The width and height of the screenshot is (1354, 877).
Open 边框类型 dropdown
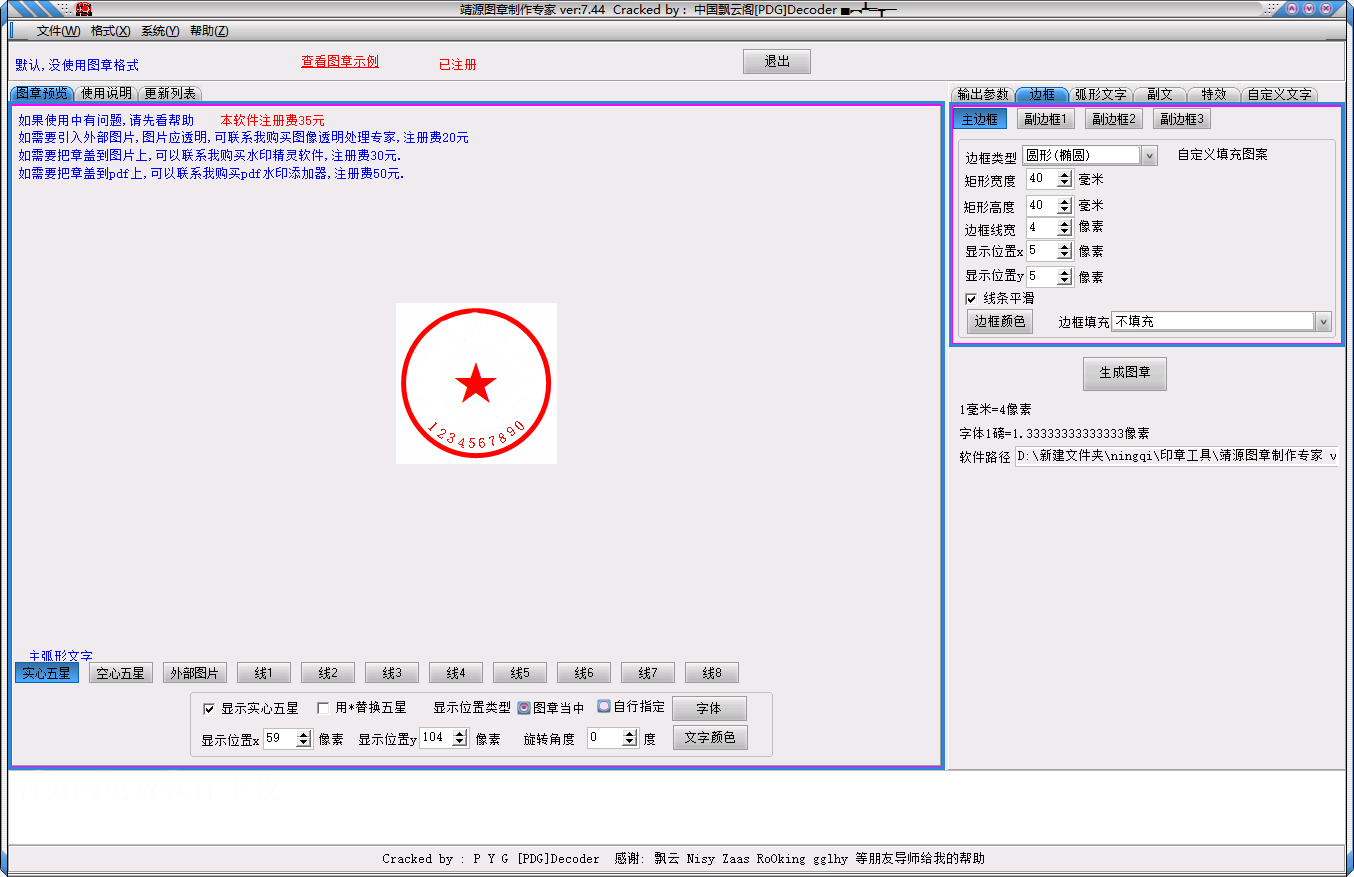click(1149, 155)
